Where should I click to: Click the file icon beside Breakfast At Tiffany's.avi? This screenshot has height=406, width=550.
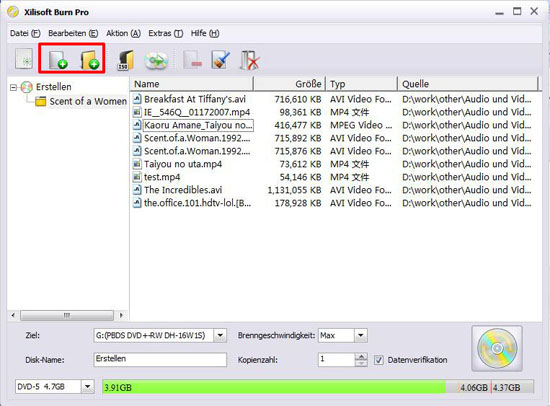(137, 99)
